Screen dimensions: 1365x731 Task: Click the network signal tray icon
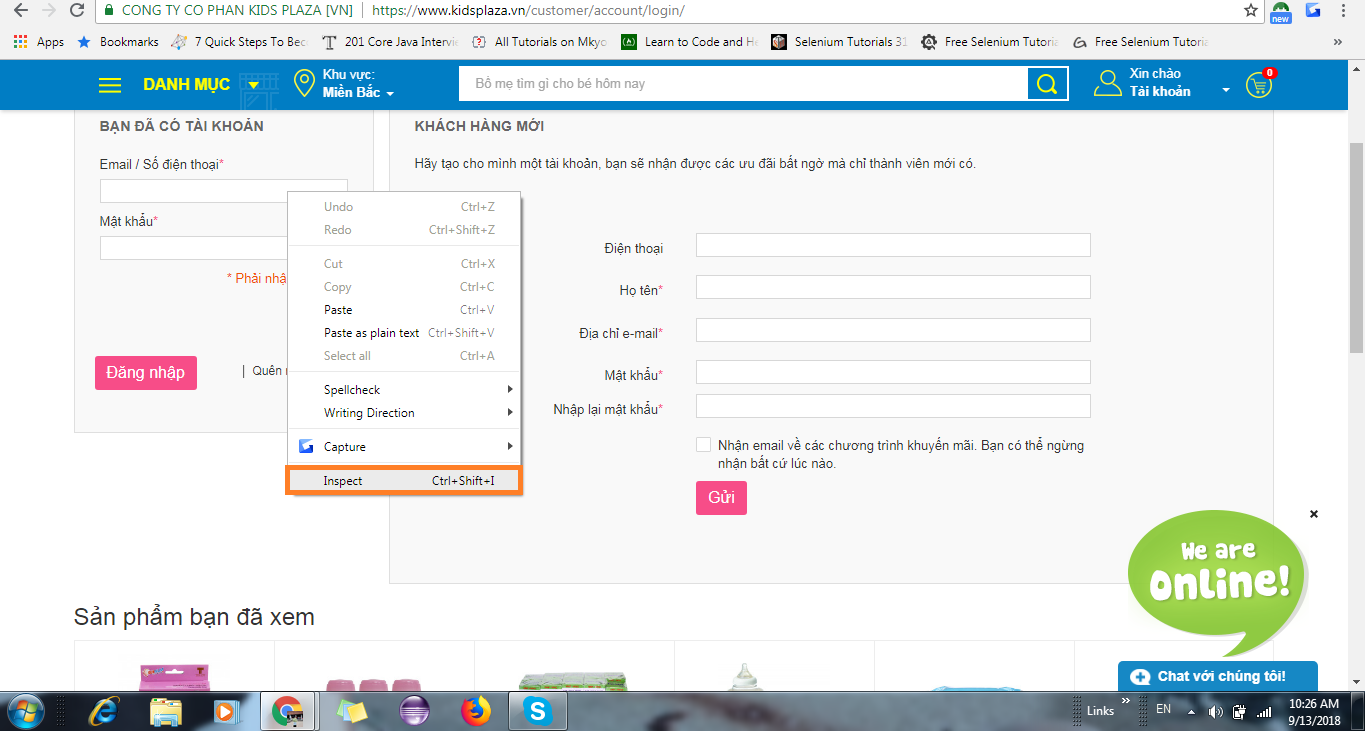click(x=1265, y=712)
